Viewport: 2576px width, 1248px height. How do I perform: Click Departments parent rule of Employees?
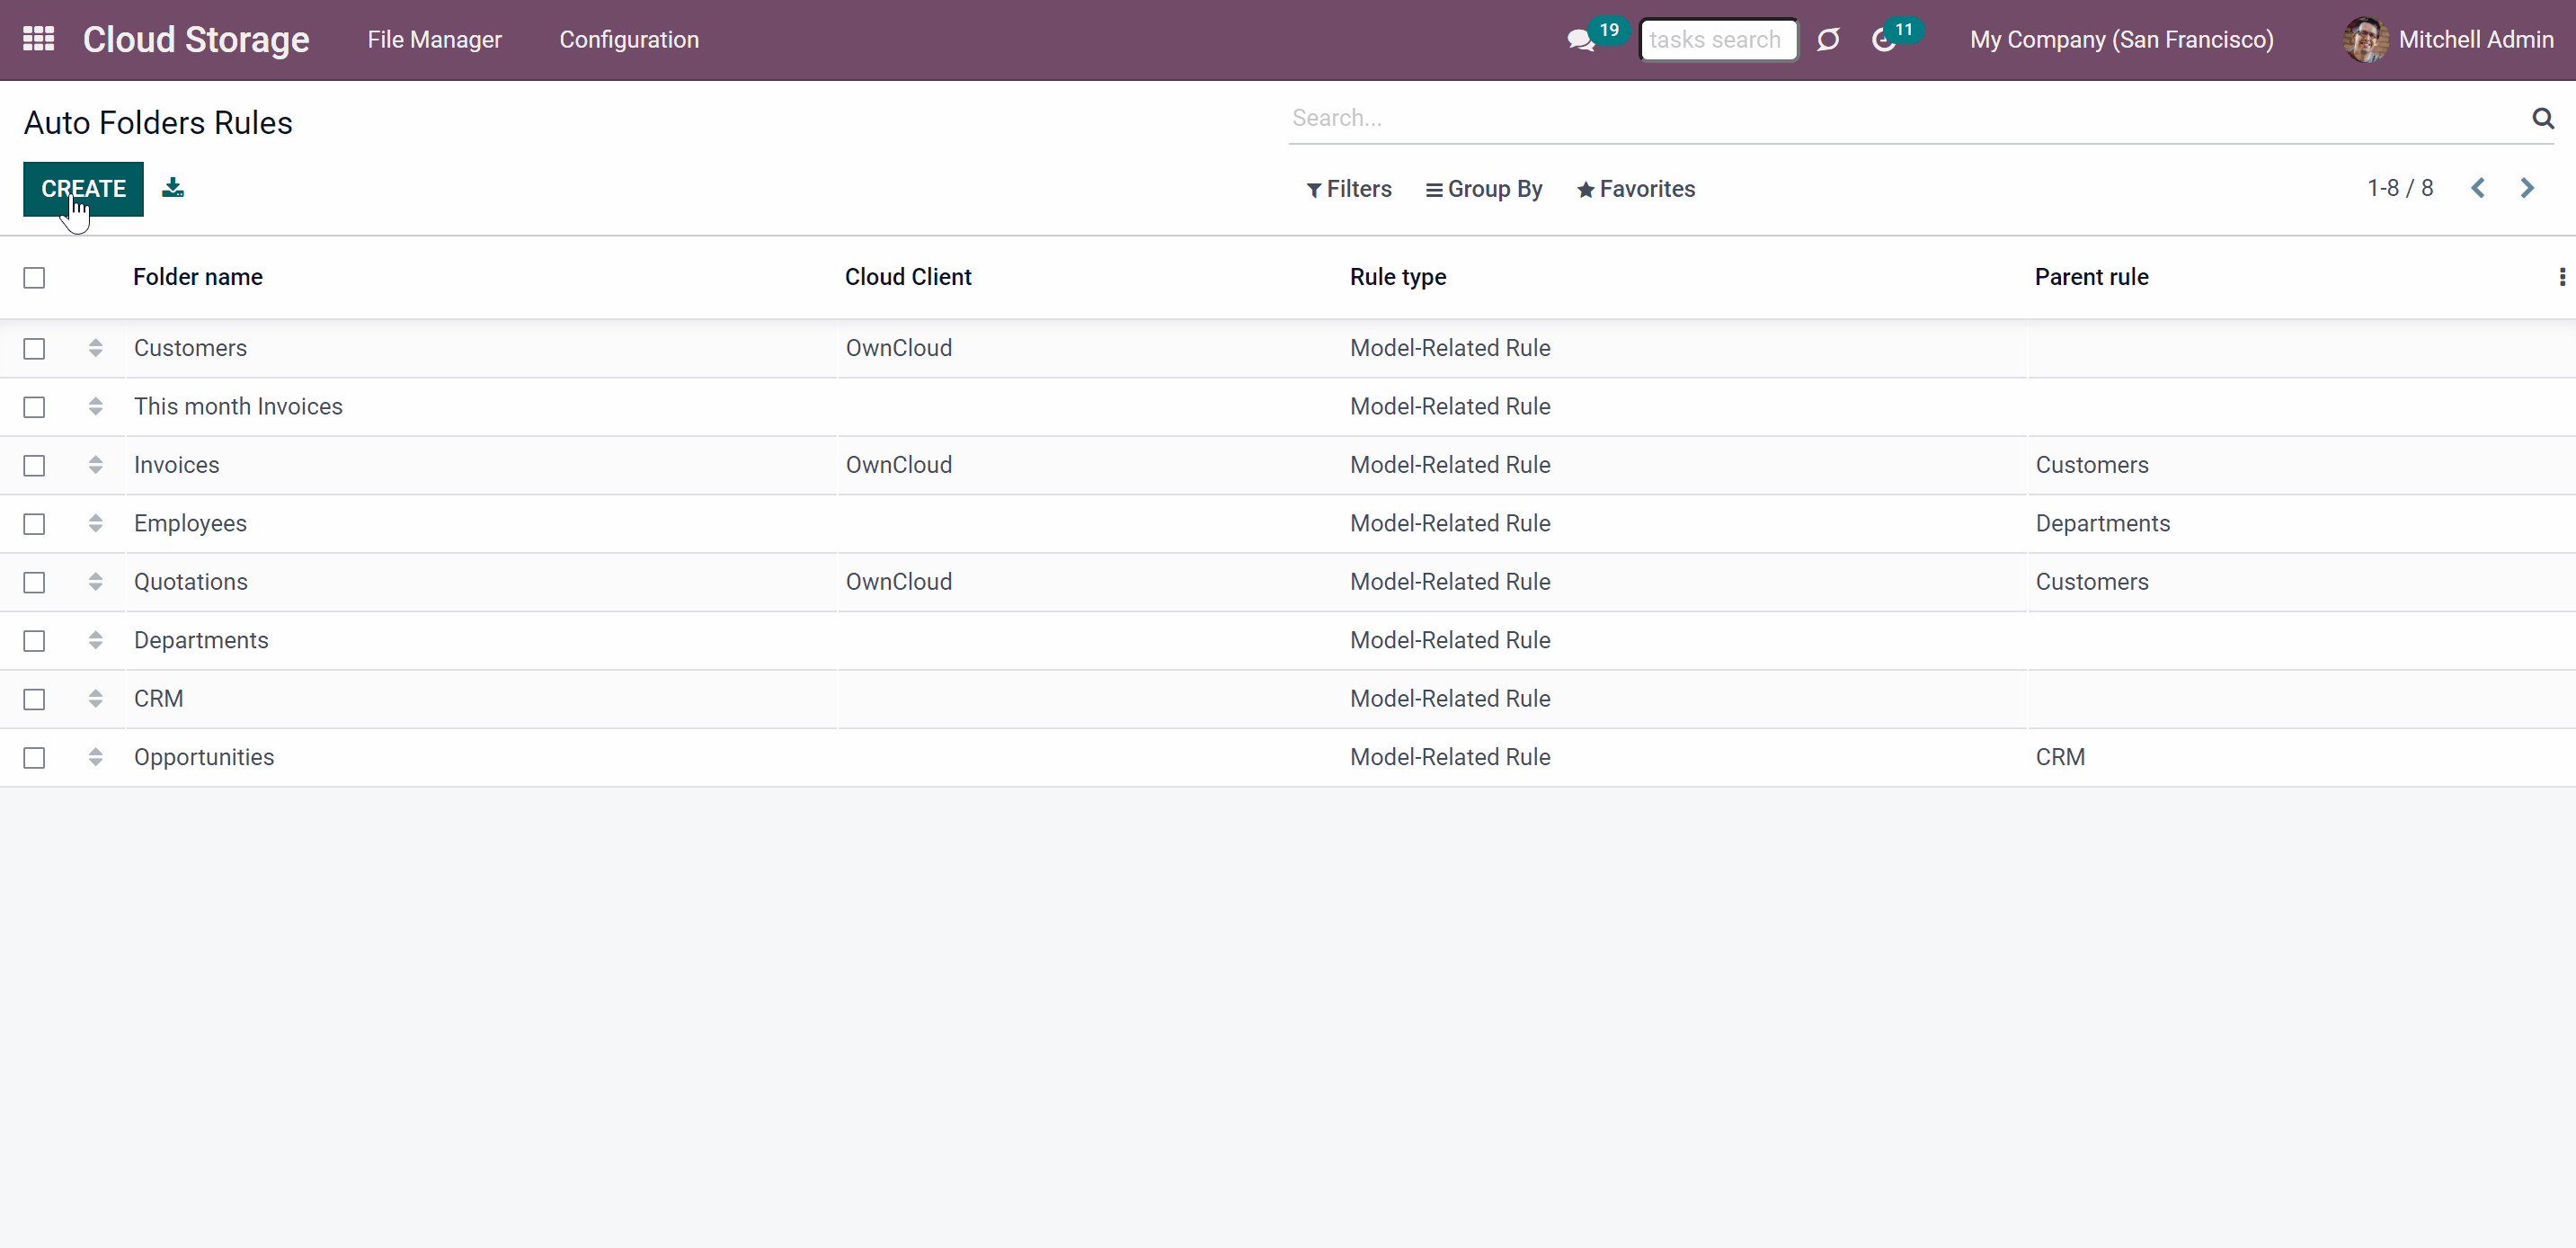[x=2103, y=523]
